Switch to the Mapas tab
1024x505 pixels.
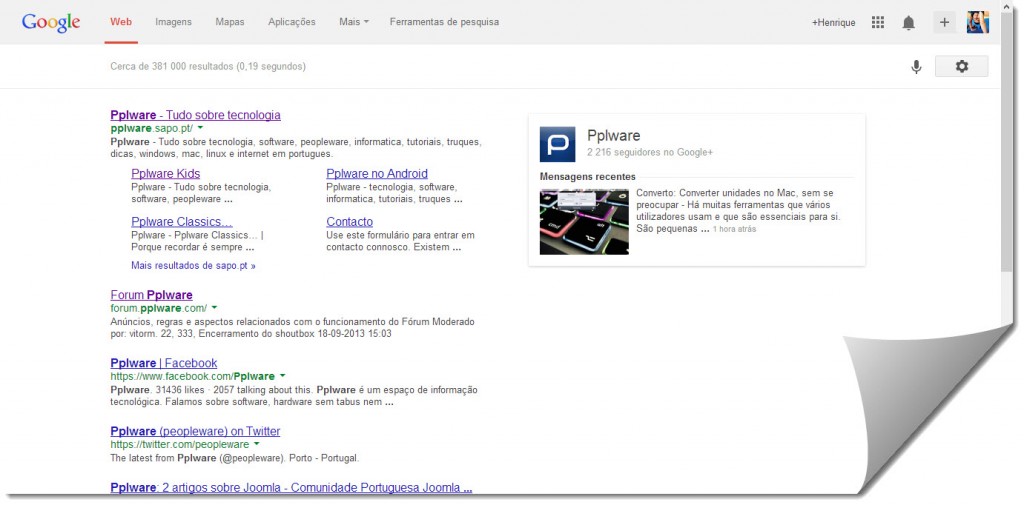pyautogui.click(x=229, y=22)
